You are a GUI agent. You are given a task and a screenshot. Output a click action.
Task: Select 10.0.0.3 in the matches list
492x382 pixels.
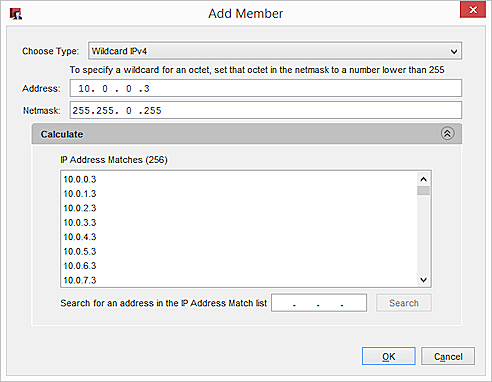point(80,179)
